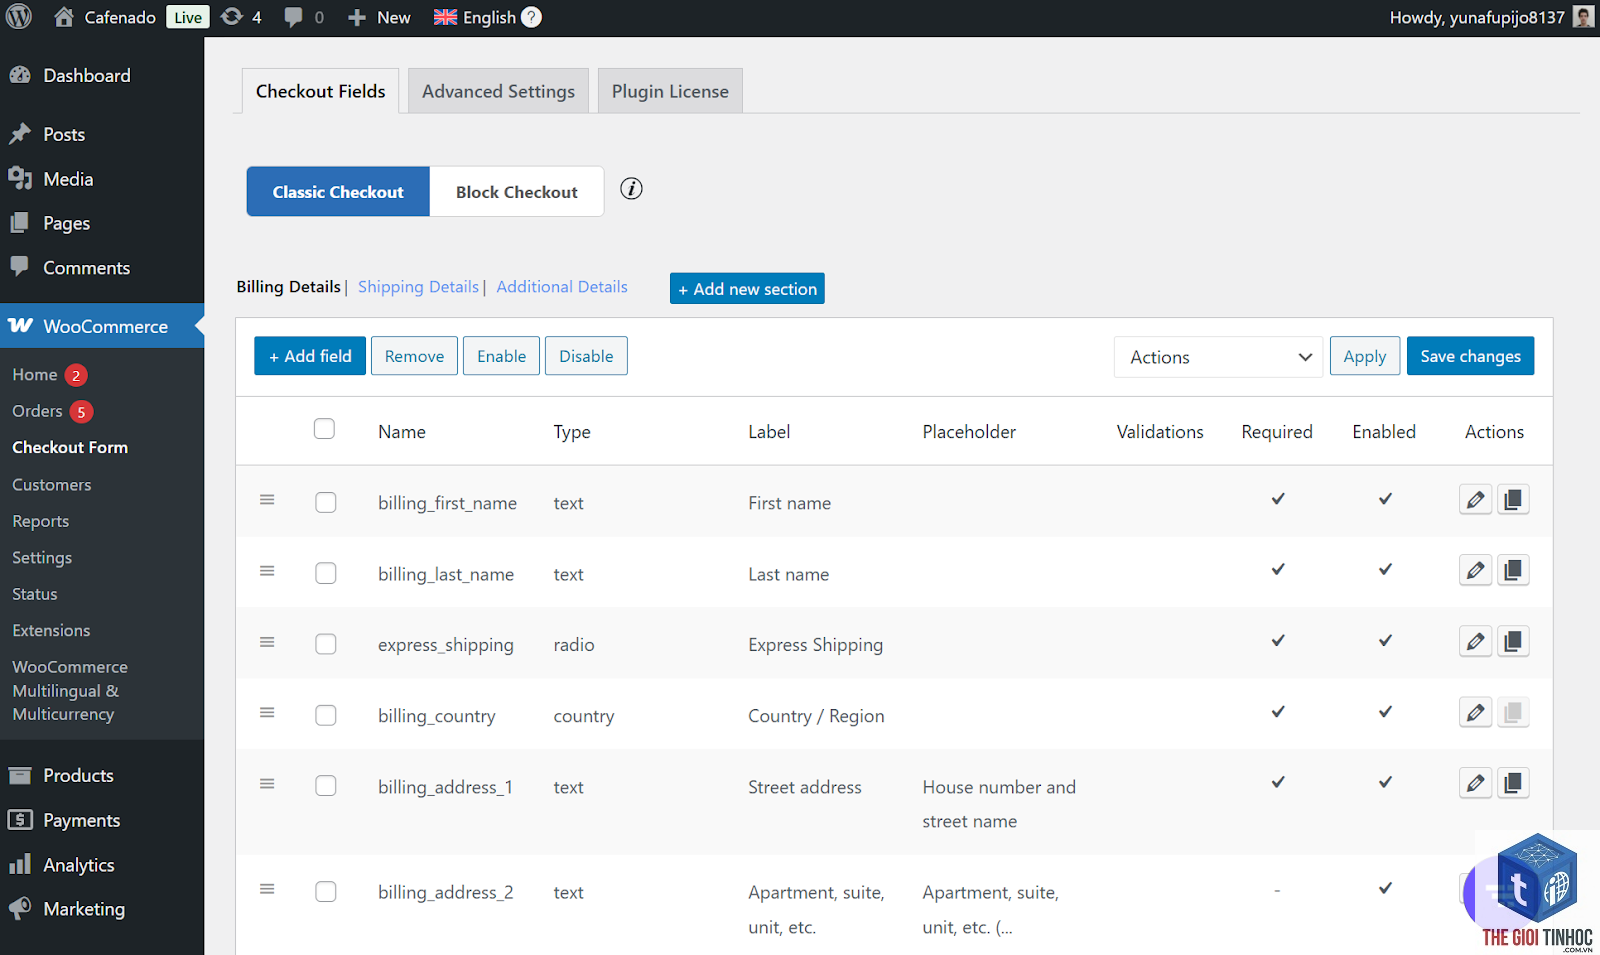This screenshot has height=955, width=1600.
Task: Tick the select-all checkbox in table header
Action: pyautogui.click(x=324, y=428)
